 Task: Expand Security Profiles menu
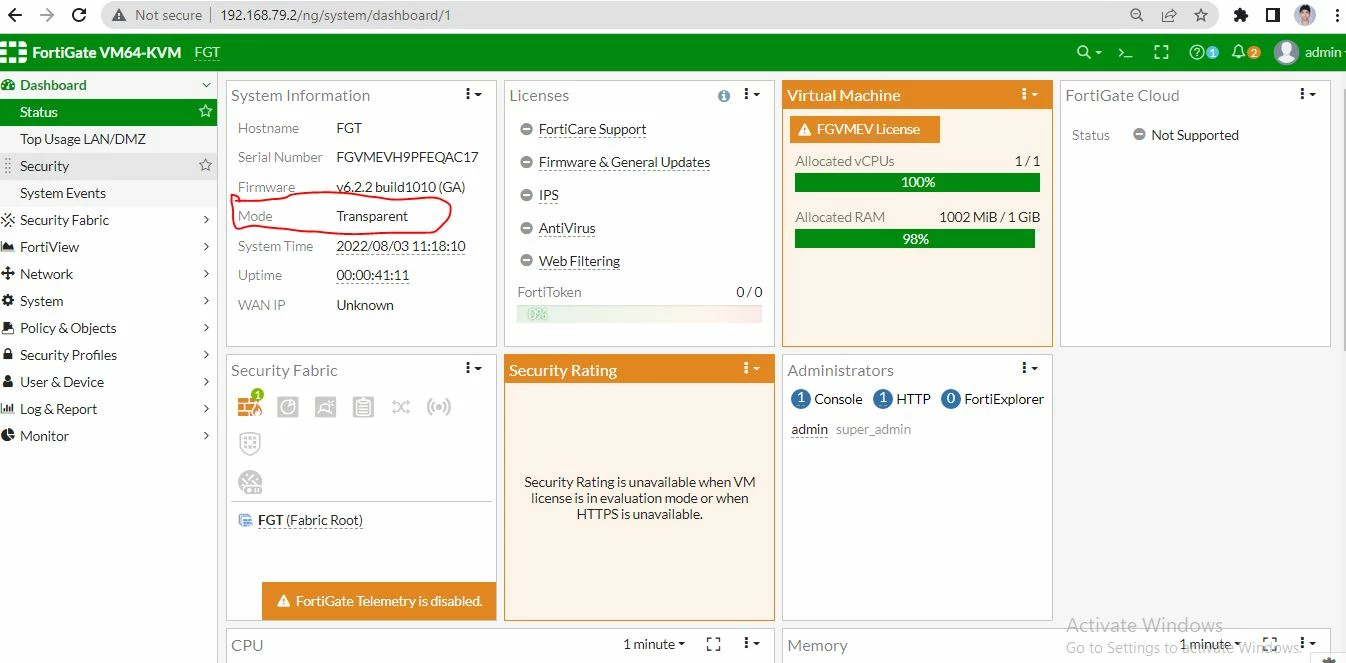coord(108,355)
